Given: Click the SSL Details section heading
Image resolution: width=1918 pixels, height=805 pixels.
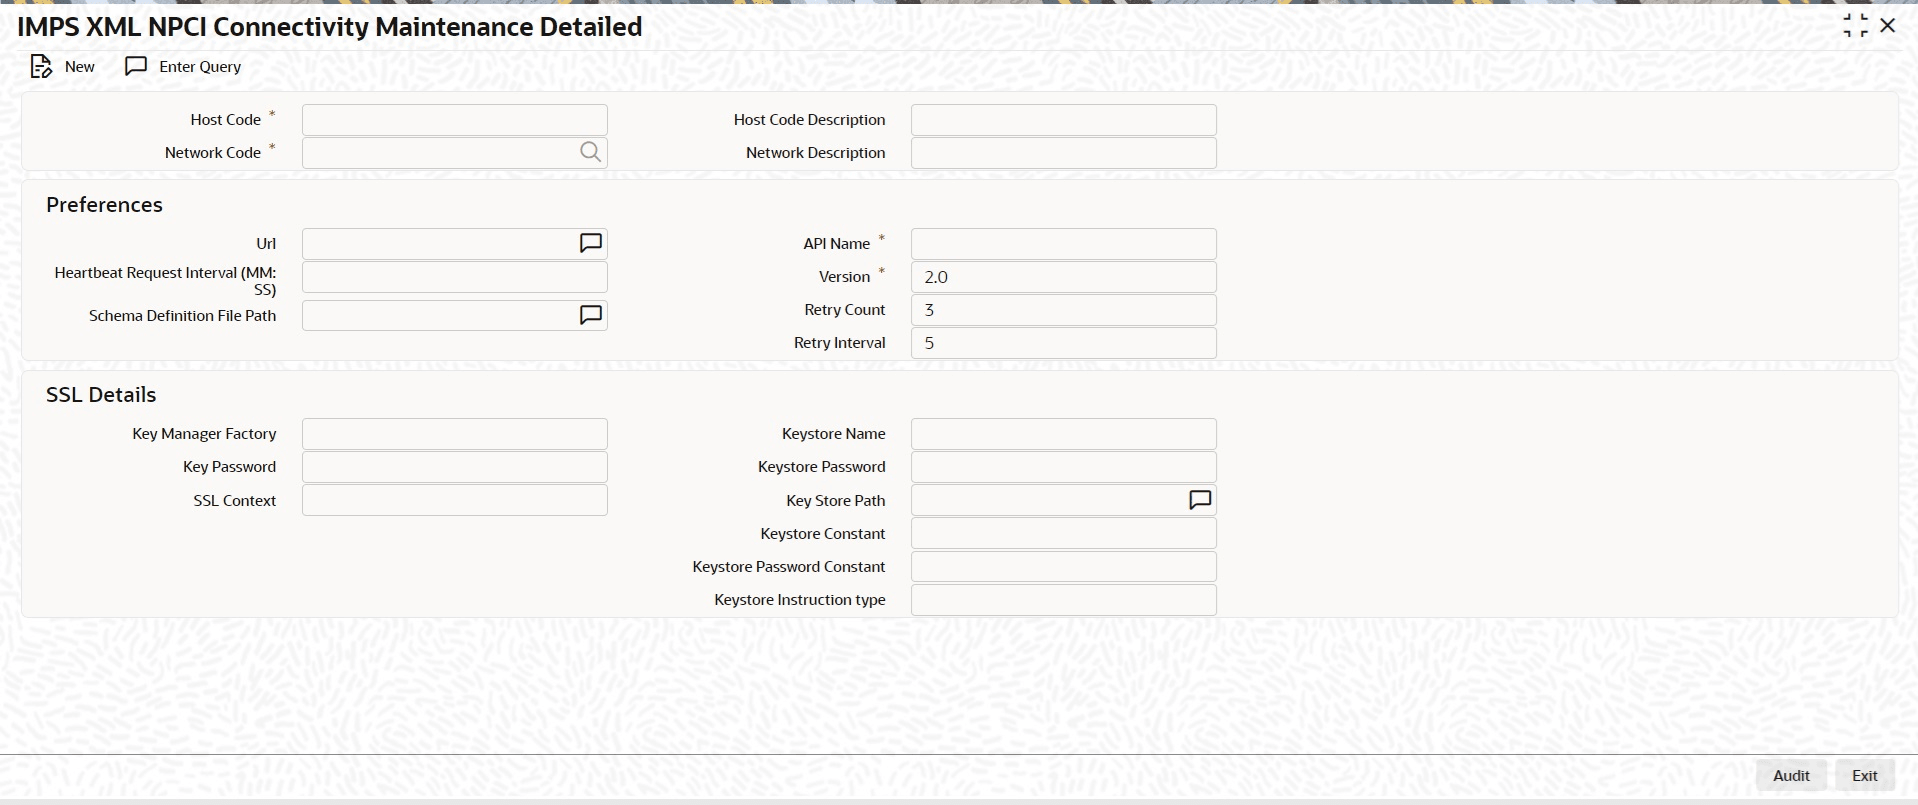Looking at the screenshot, I should click(x=101, y=395).
